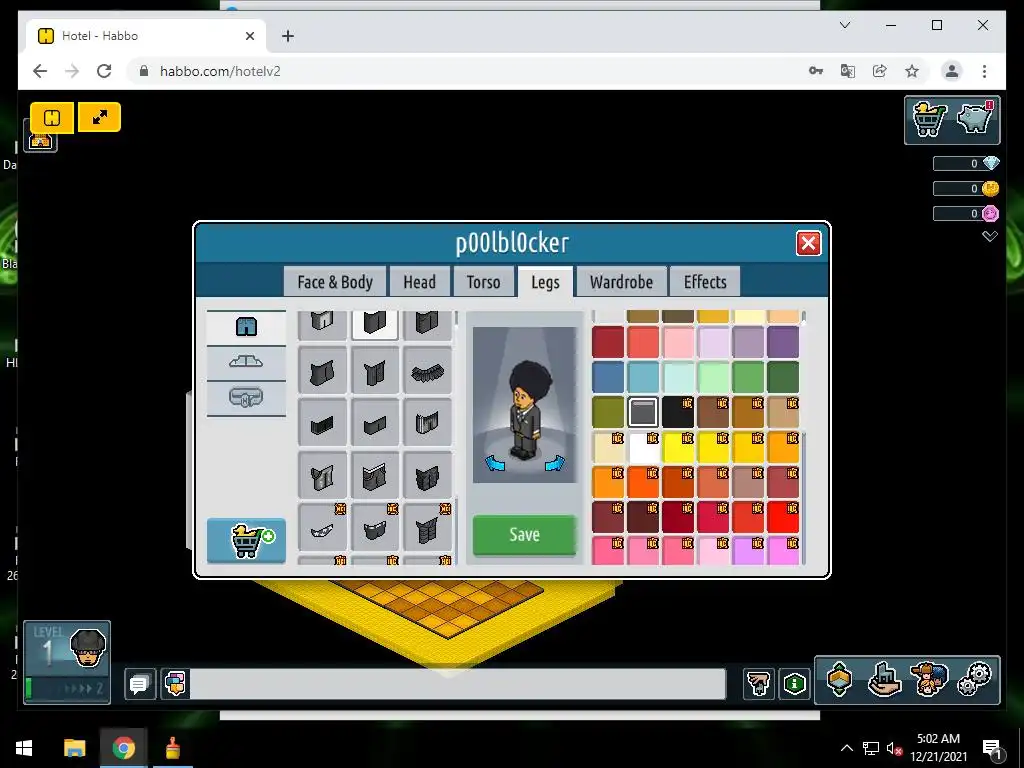The height and width of the screenshot is (768, 1024).
Task: Open the Wardrobe tab
Action: tap(621, 282)
